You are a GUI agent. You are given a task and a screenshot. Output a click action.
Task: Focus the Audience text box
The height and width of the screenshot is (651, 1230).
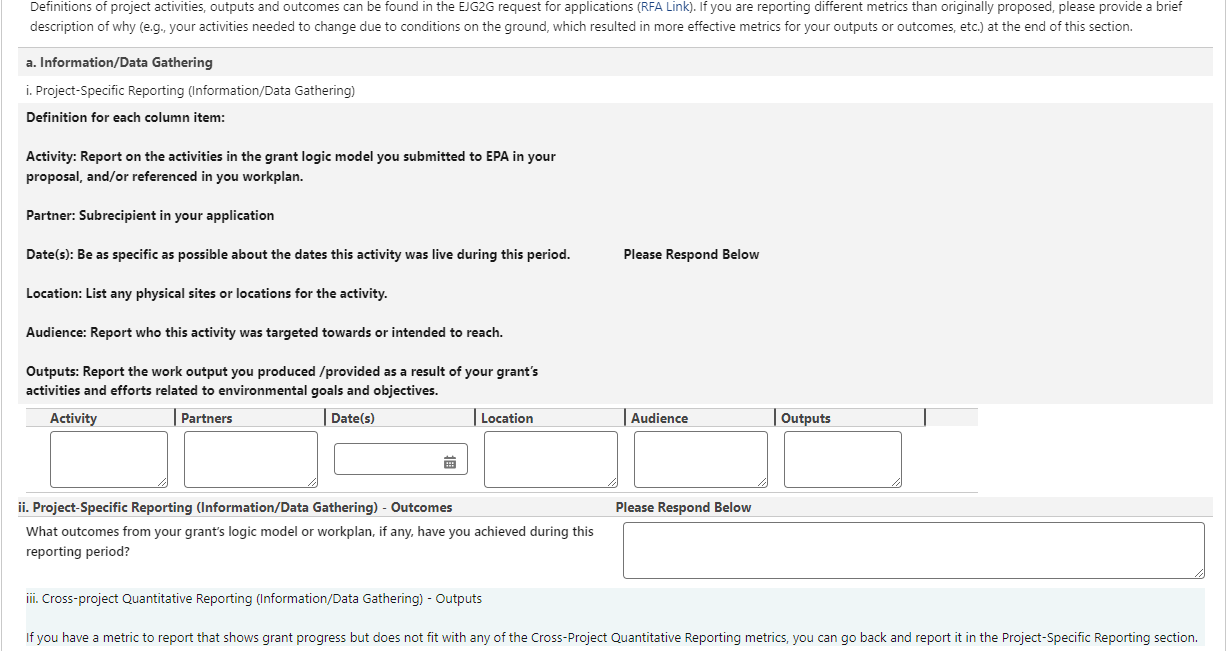point(700,459)
